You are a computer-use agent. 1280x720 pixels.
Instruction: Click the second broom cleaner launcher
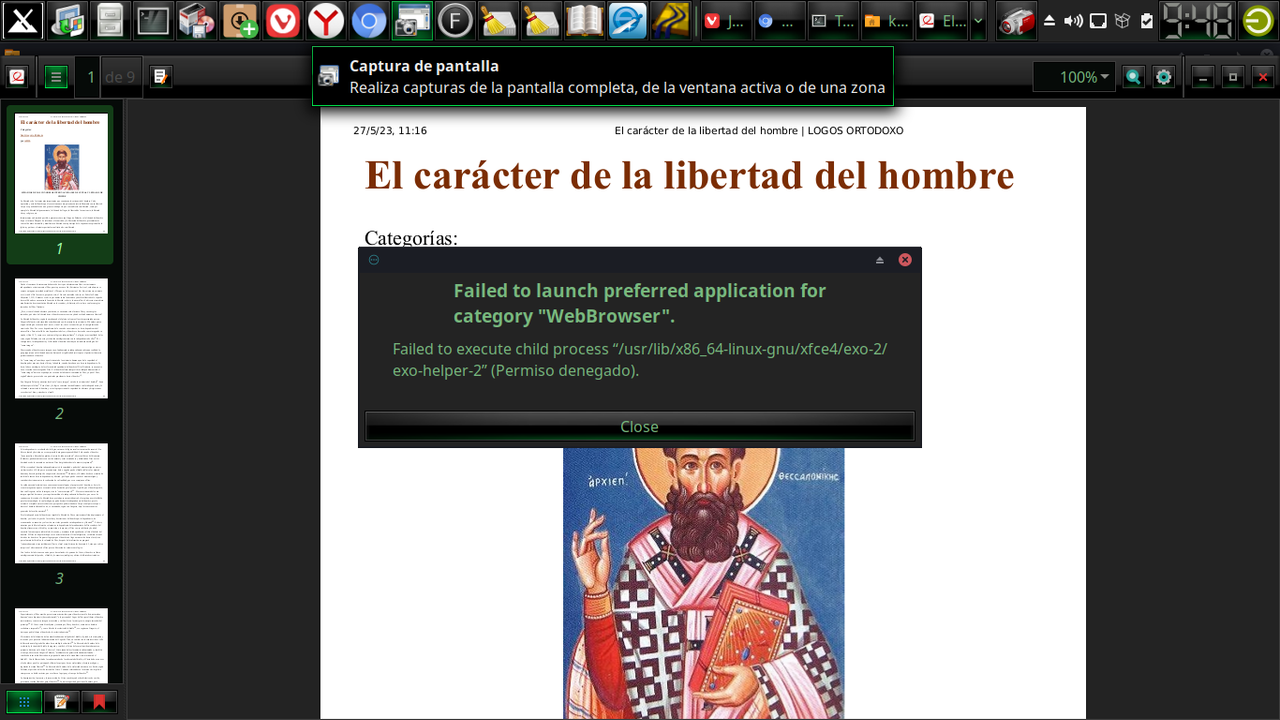click(x=541, y=20)
